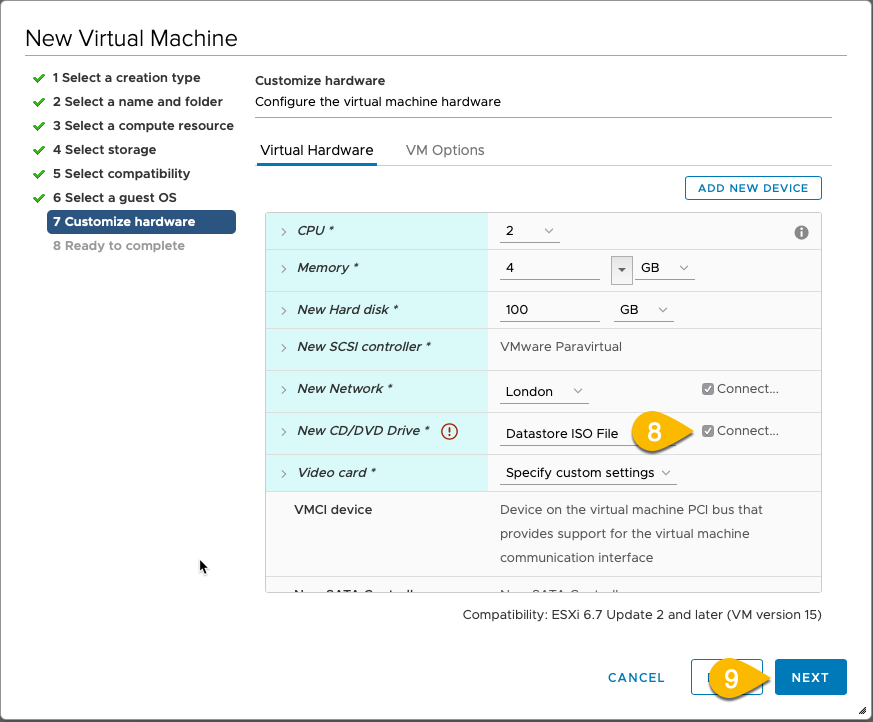Expand the Memory settings row
Screen dimensions: 873x722
click(283, 269)
